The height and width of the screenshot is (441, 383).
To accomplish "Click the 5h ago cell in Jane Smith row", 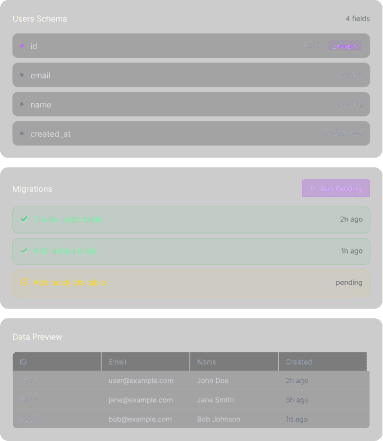I will (x=297, y=400).
